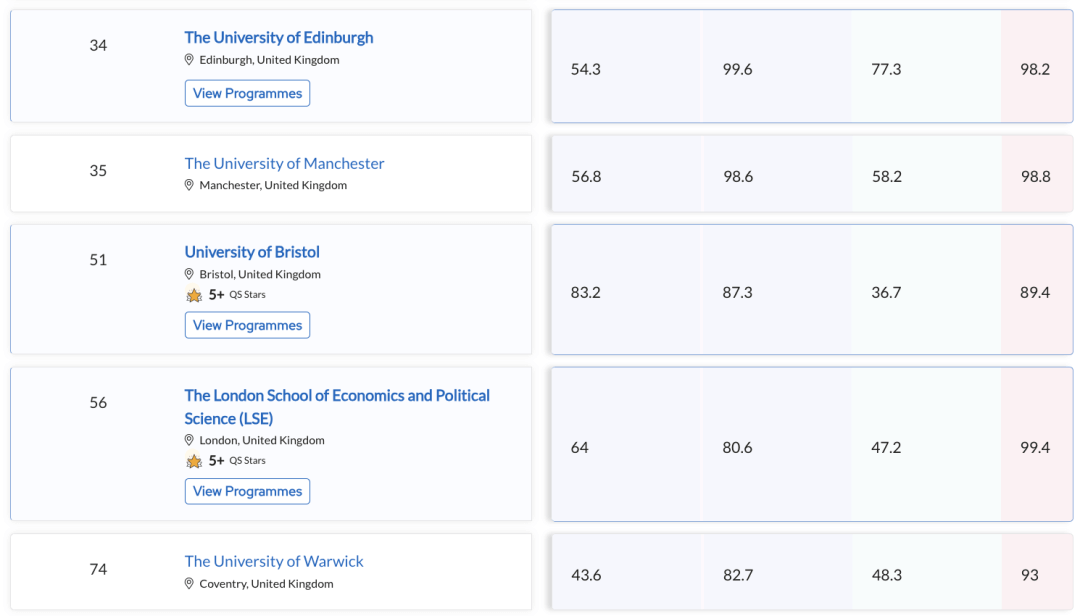Click the QS Stars badge icon for LSE
The height and width of the screenshot is (616, 1080).
[x=194, y=461]
